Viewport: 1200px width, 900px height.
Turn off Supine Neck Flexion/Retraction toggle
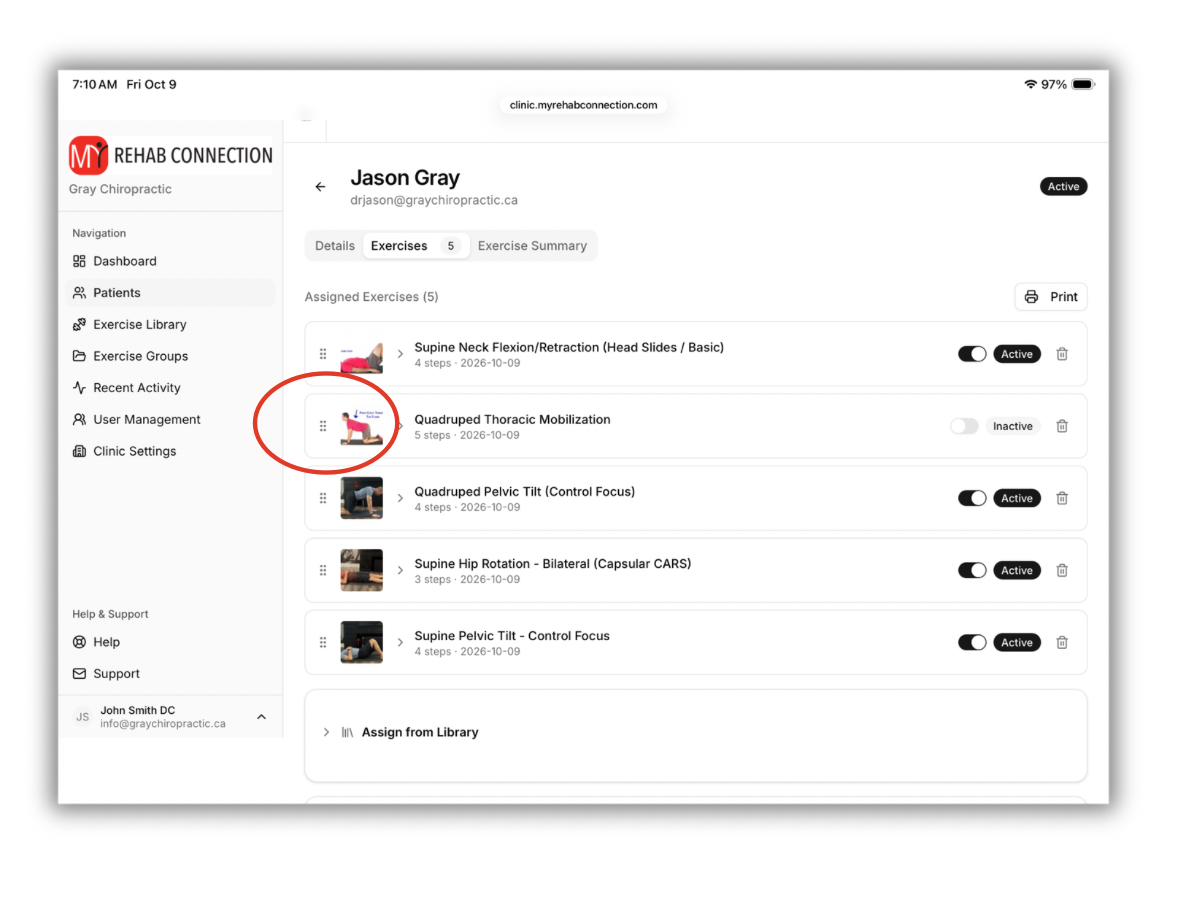pos(972,354)
